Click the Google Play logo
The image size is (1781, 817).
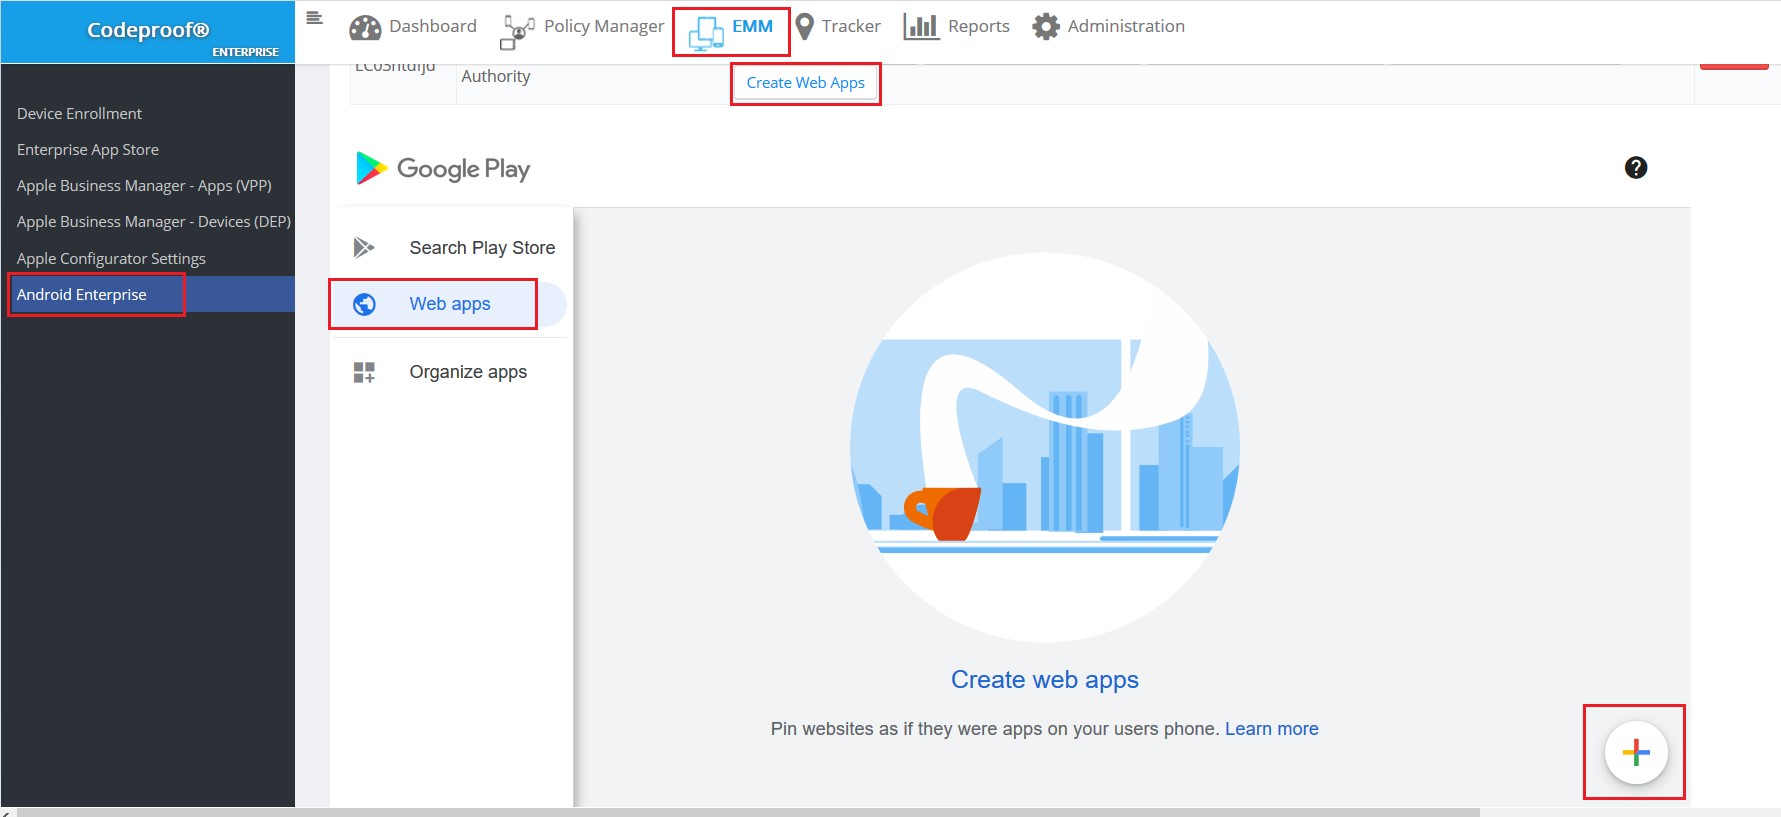(x=444, y=168)
